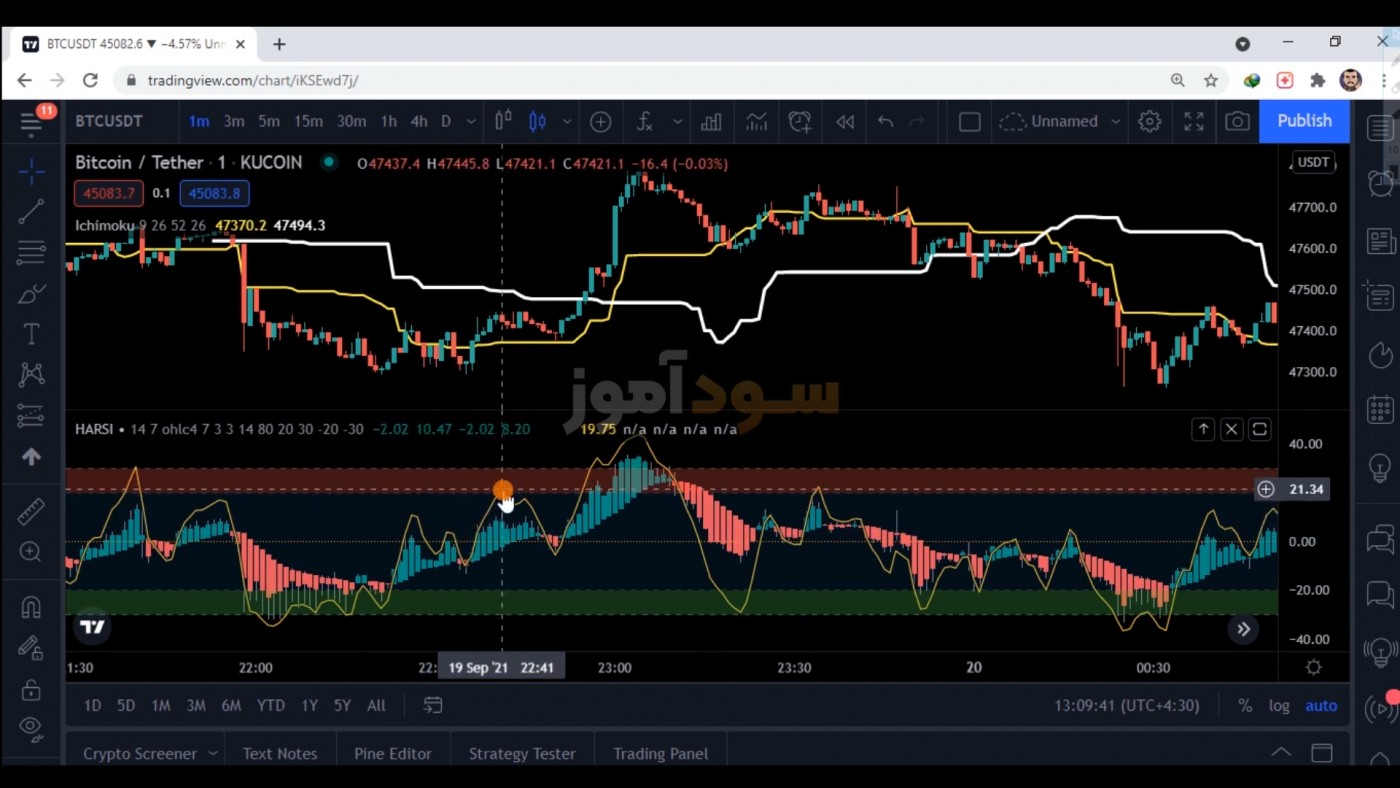
Task: Open the candlestick chart type selector
Action: [x=537, y=122]
